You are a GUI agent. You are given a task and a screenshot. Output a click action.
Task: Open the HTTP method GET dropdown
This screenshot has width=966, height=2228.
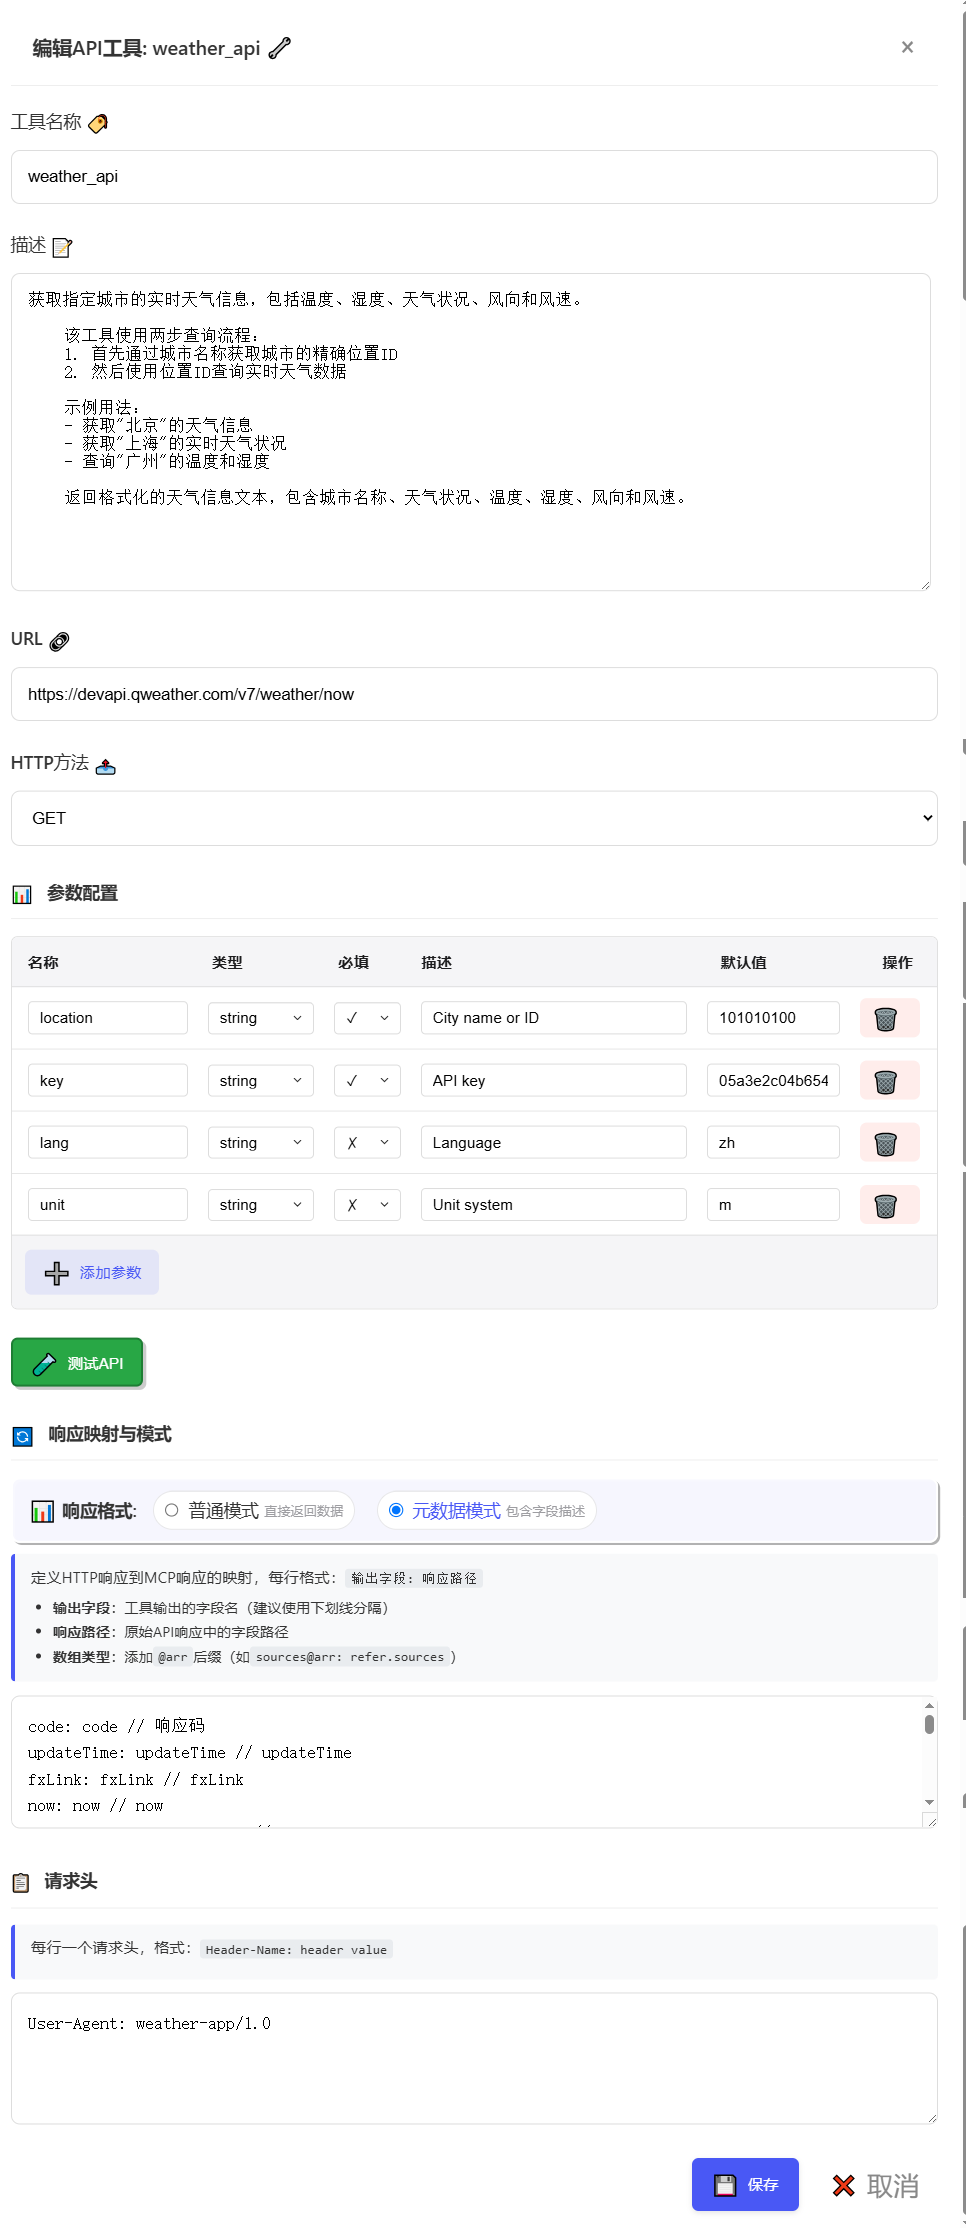pos(474,818)
